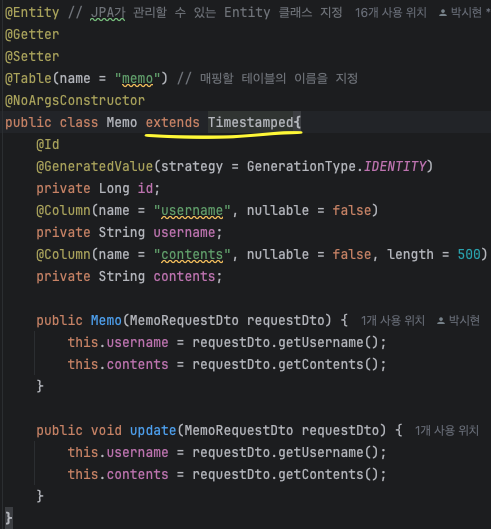Click MemoRequestDto in the update parameter
Image resolution: width=491 pixels, height=529 pixels.
tap(239, 430)
